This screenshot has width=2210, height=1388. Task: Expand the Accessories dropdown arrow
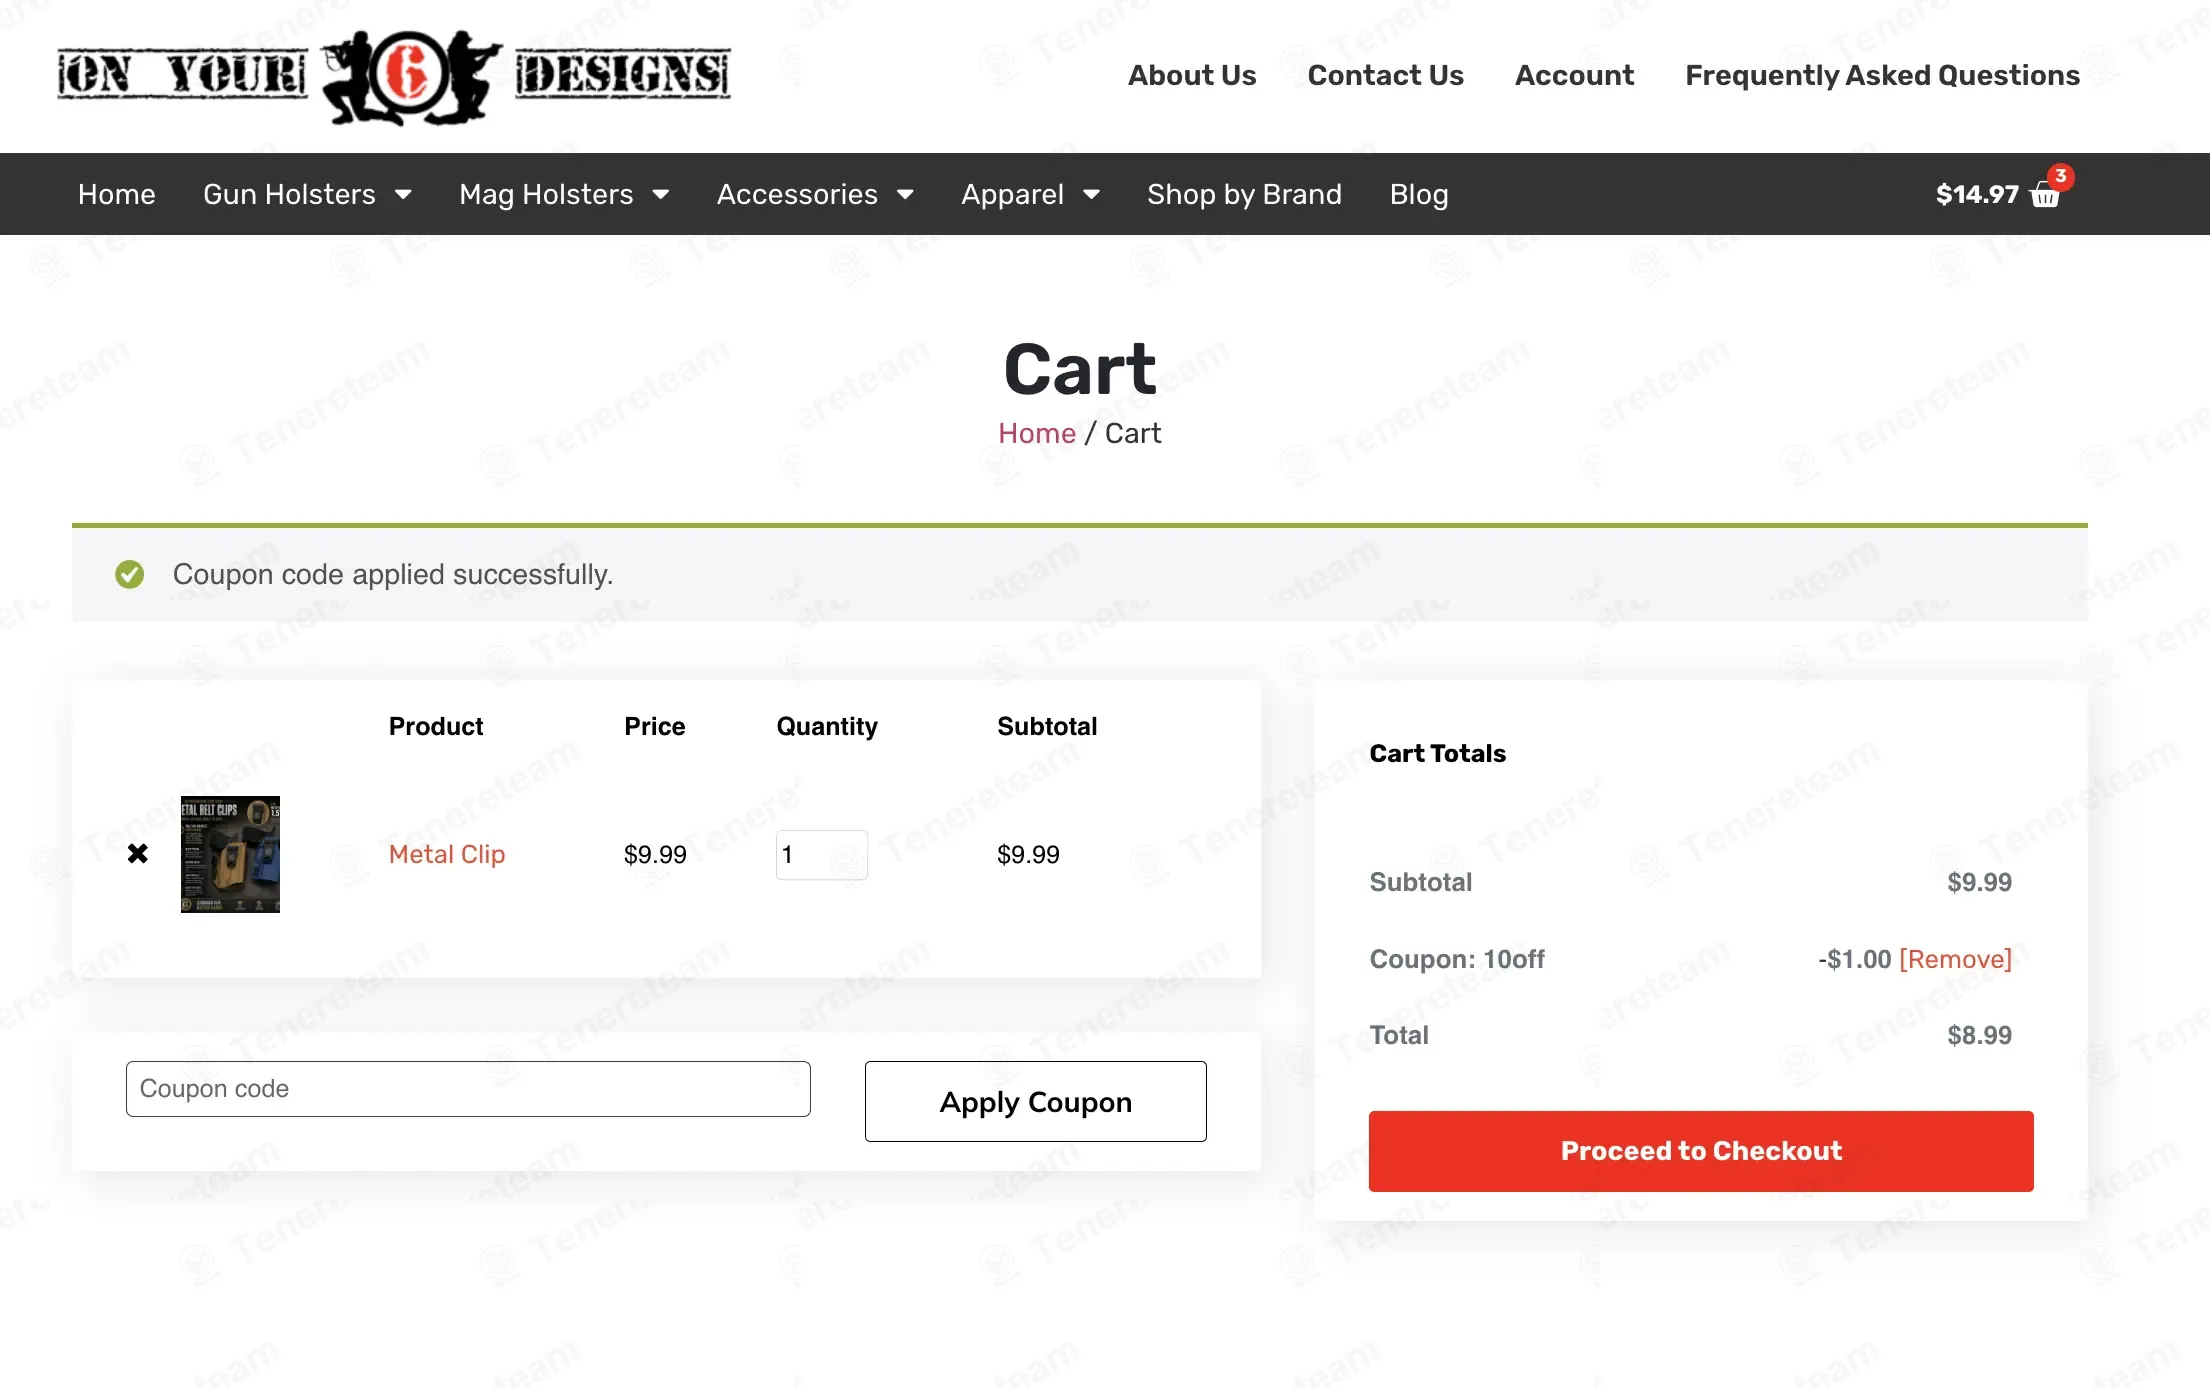[905, 195]
